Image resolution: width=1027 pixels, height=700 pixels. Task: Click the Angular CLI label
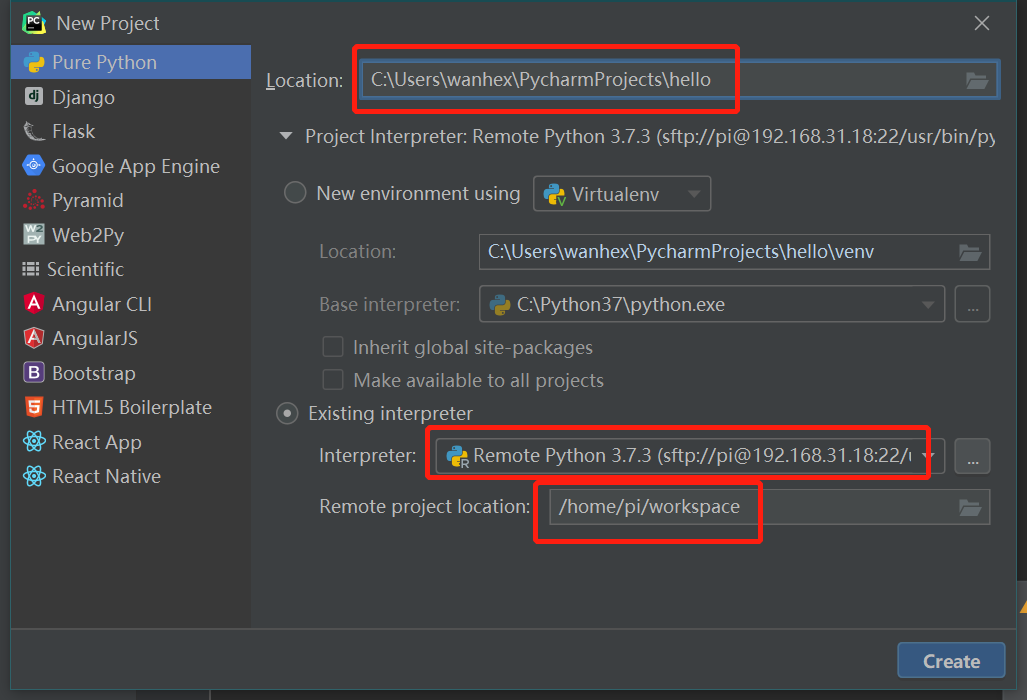(102, 304)
